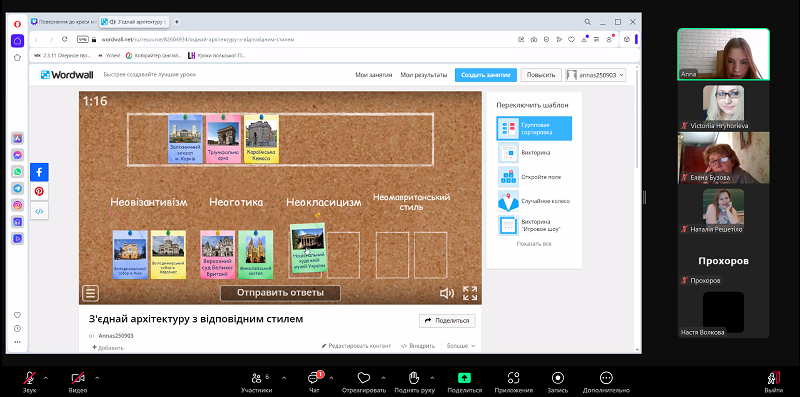The height and width of the screenshot is (397, 800).
Task: Click the Повысить upgrade button
Action: point(541,75)
